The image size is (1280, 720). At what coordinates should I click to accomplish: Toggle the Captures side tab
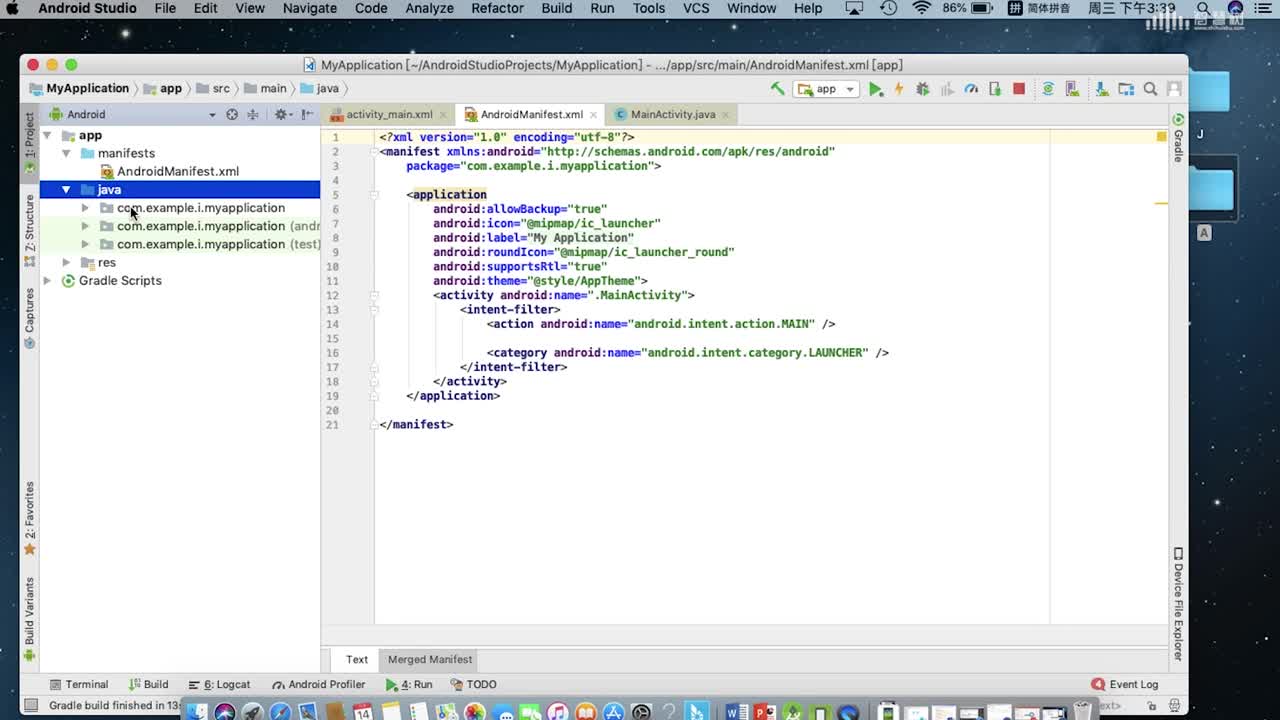[x=29, y=318]
